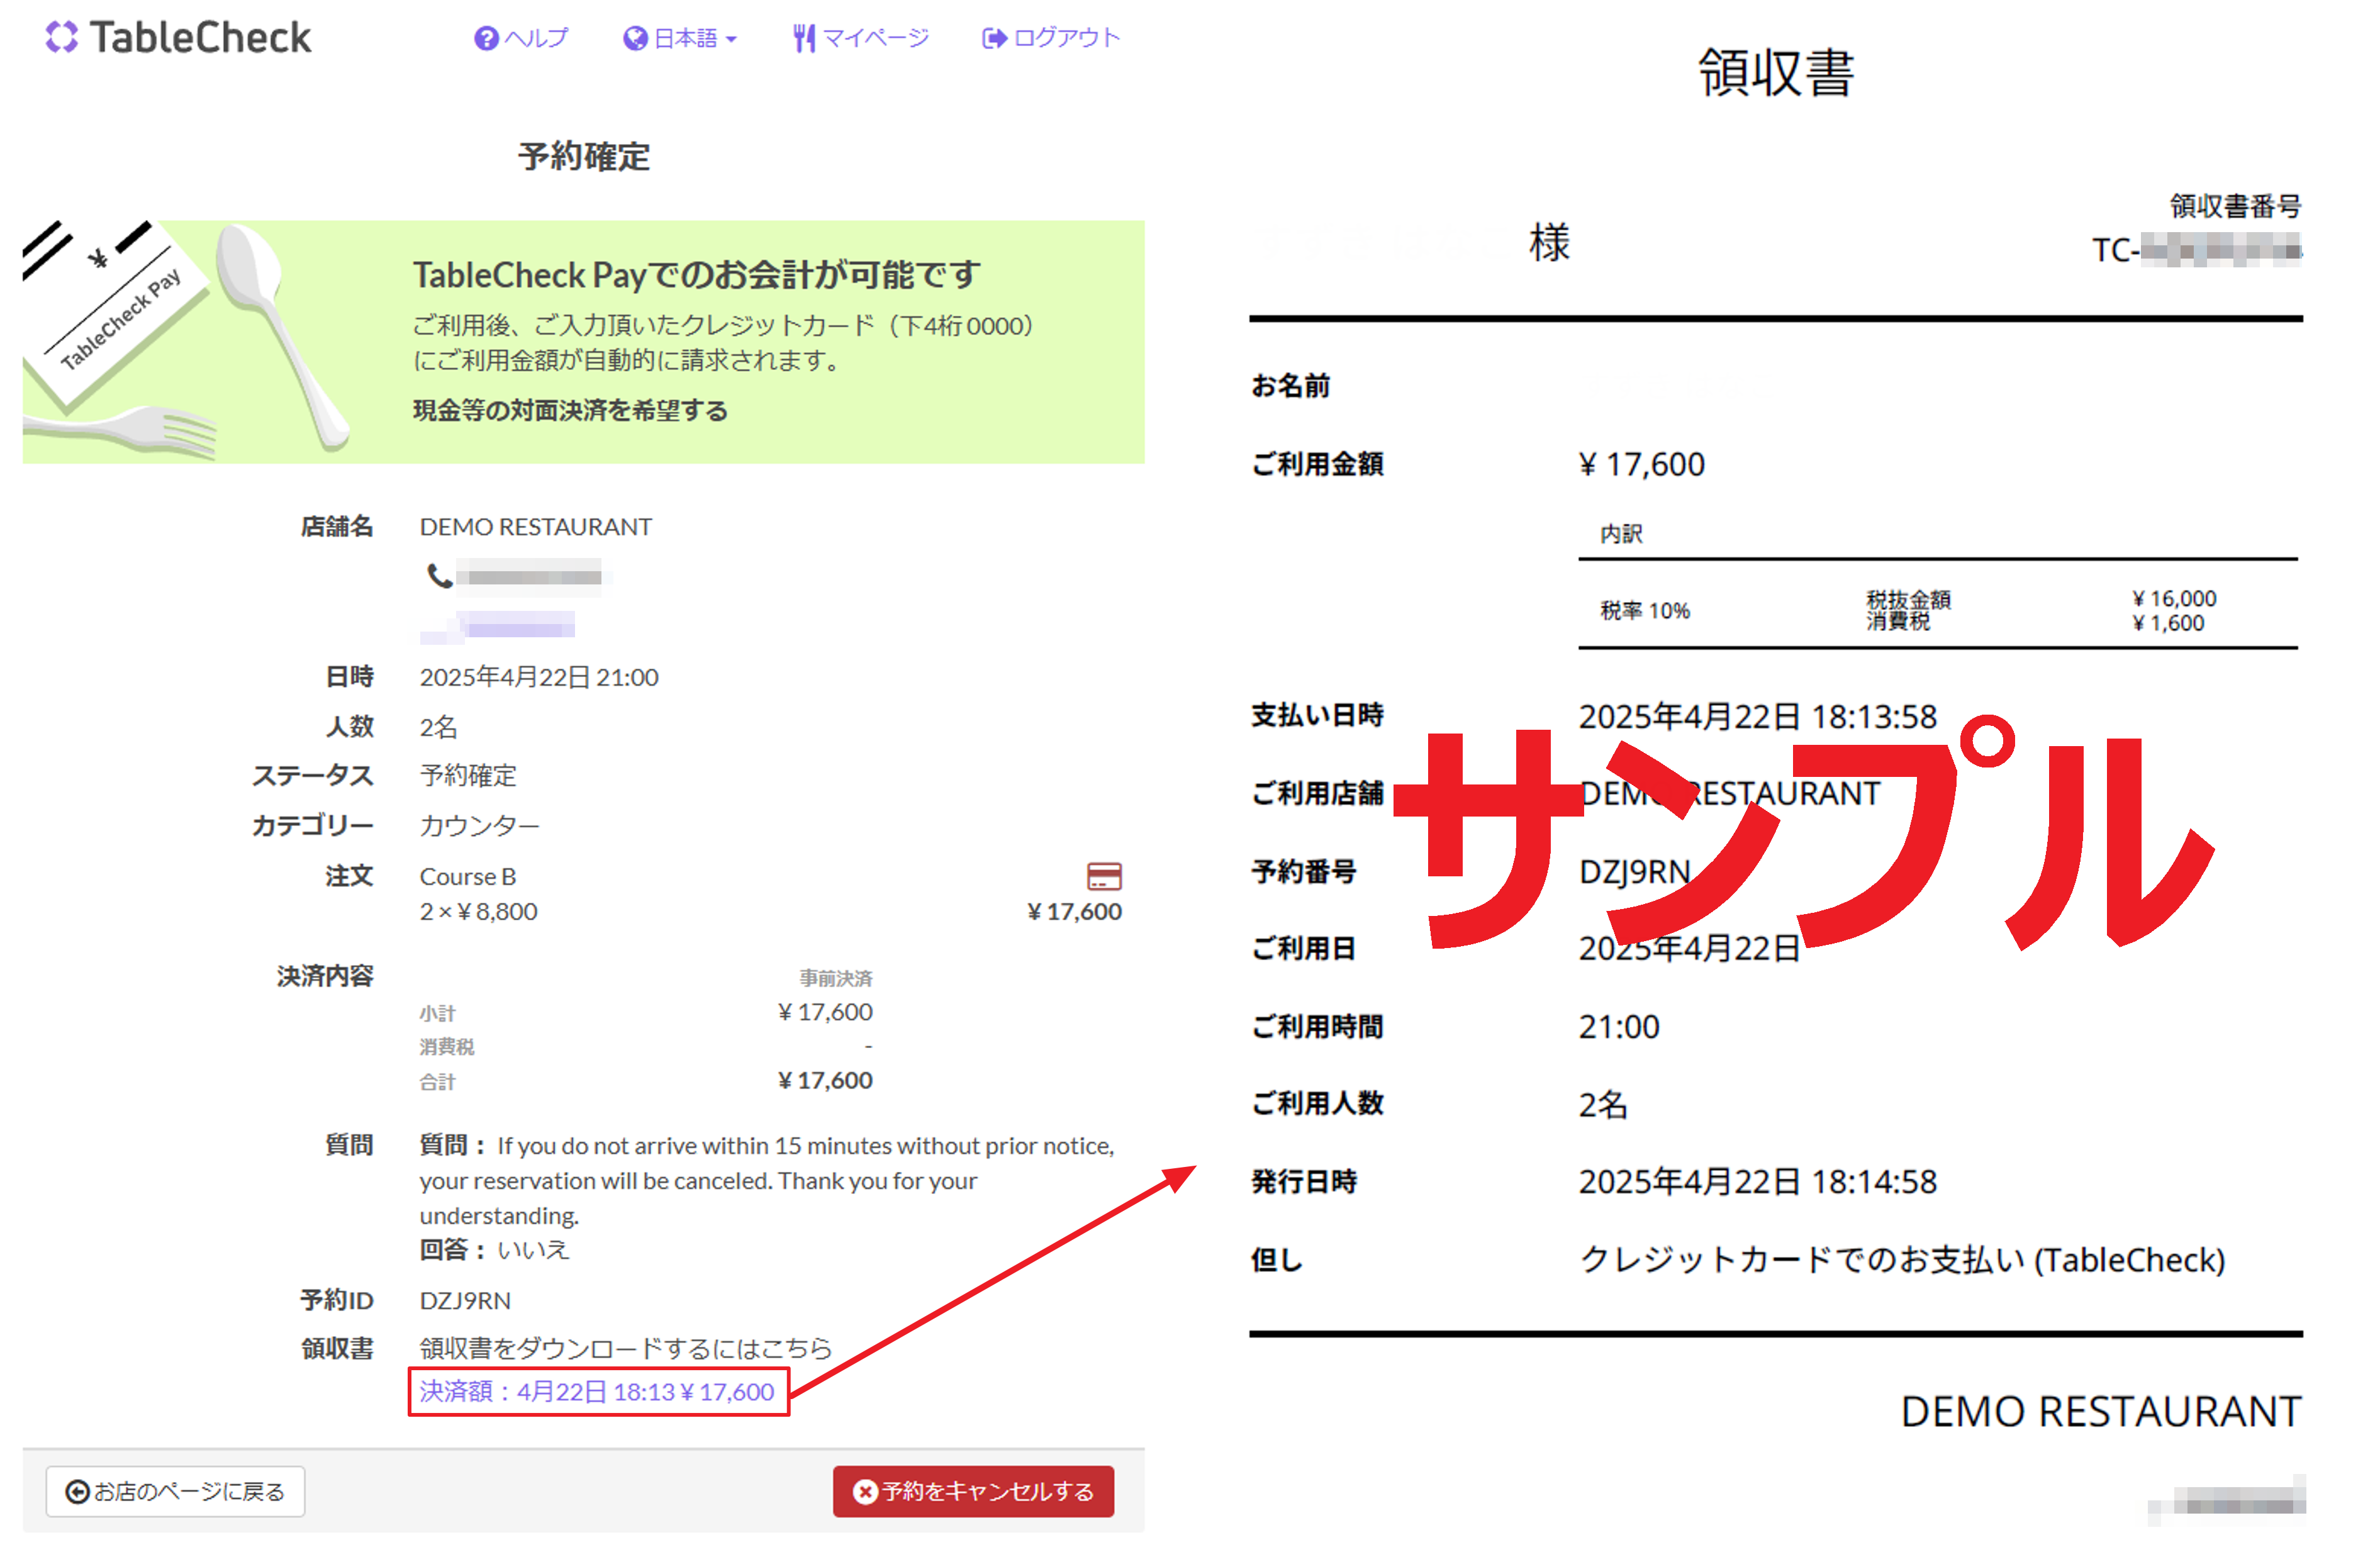Image resolution: width=2380 pixels, height=1557 pixels.
Task: Open the 日本語 language dropdown
Action: pos(680,38)
